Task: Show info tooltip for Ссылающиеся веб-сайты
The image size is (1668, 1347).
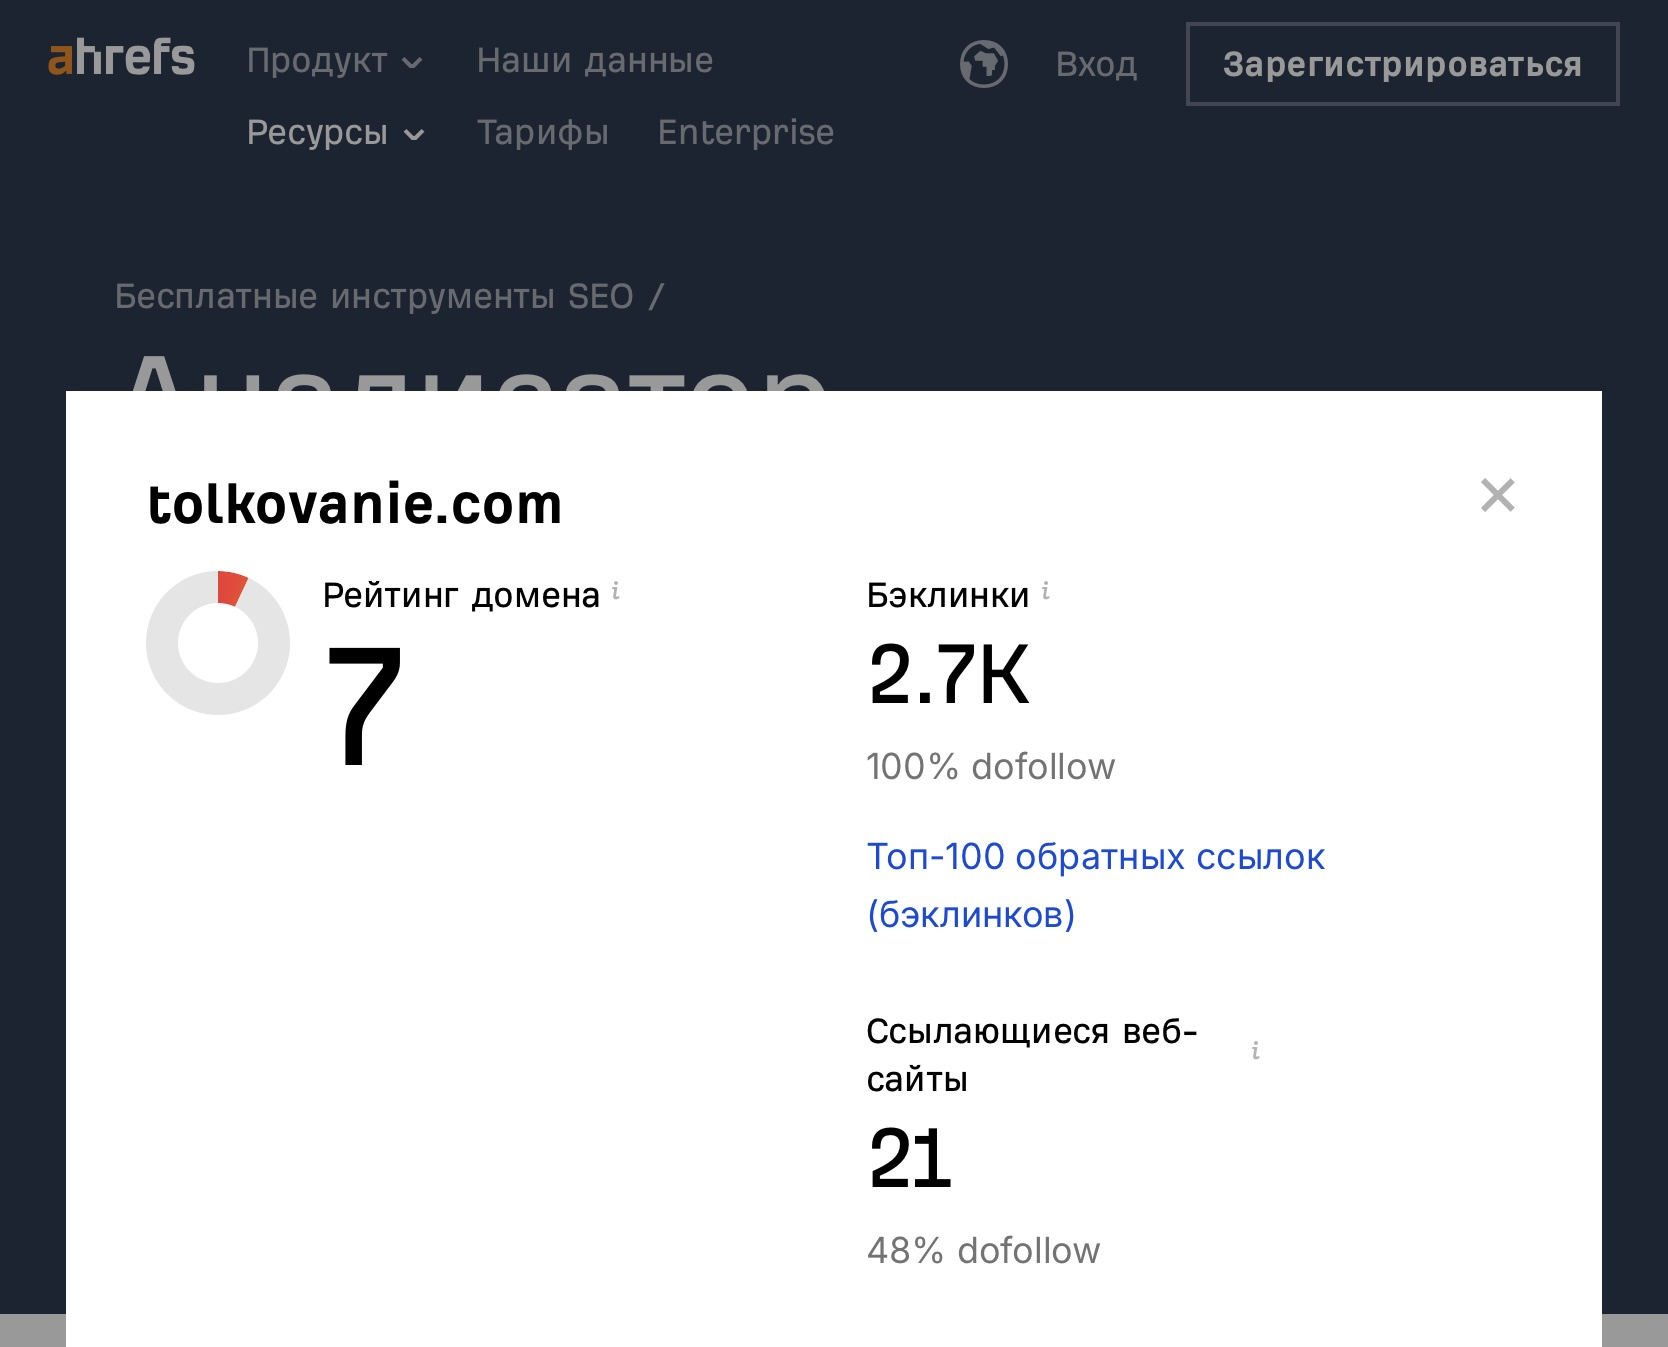Action: pos(1256,1051)
